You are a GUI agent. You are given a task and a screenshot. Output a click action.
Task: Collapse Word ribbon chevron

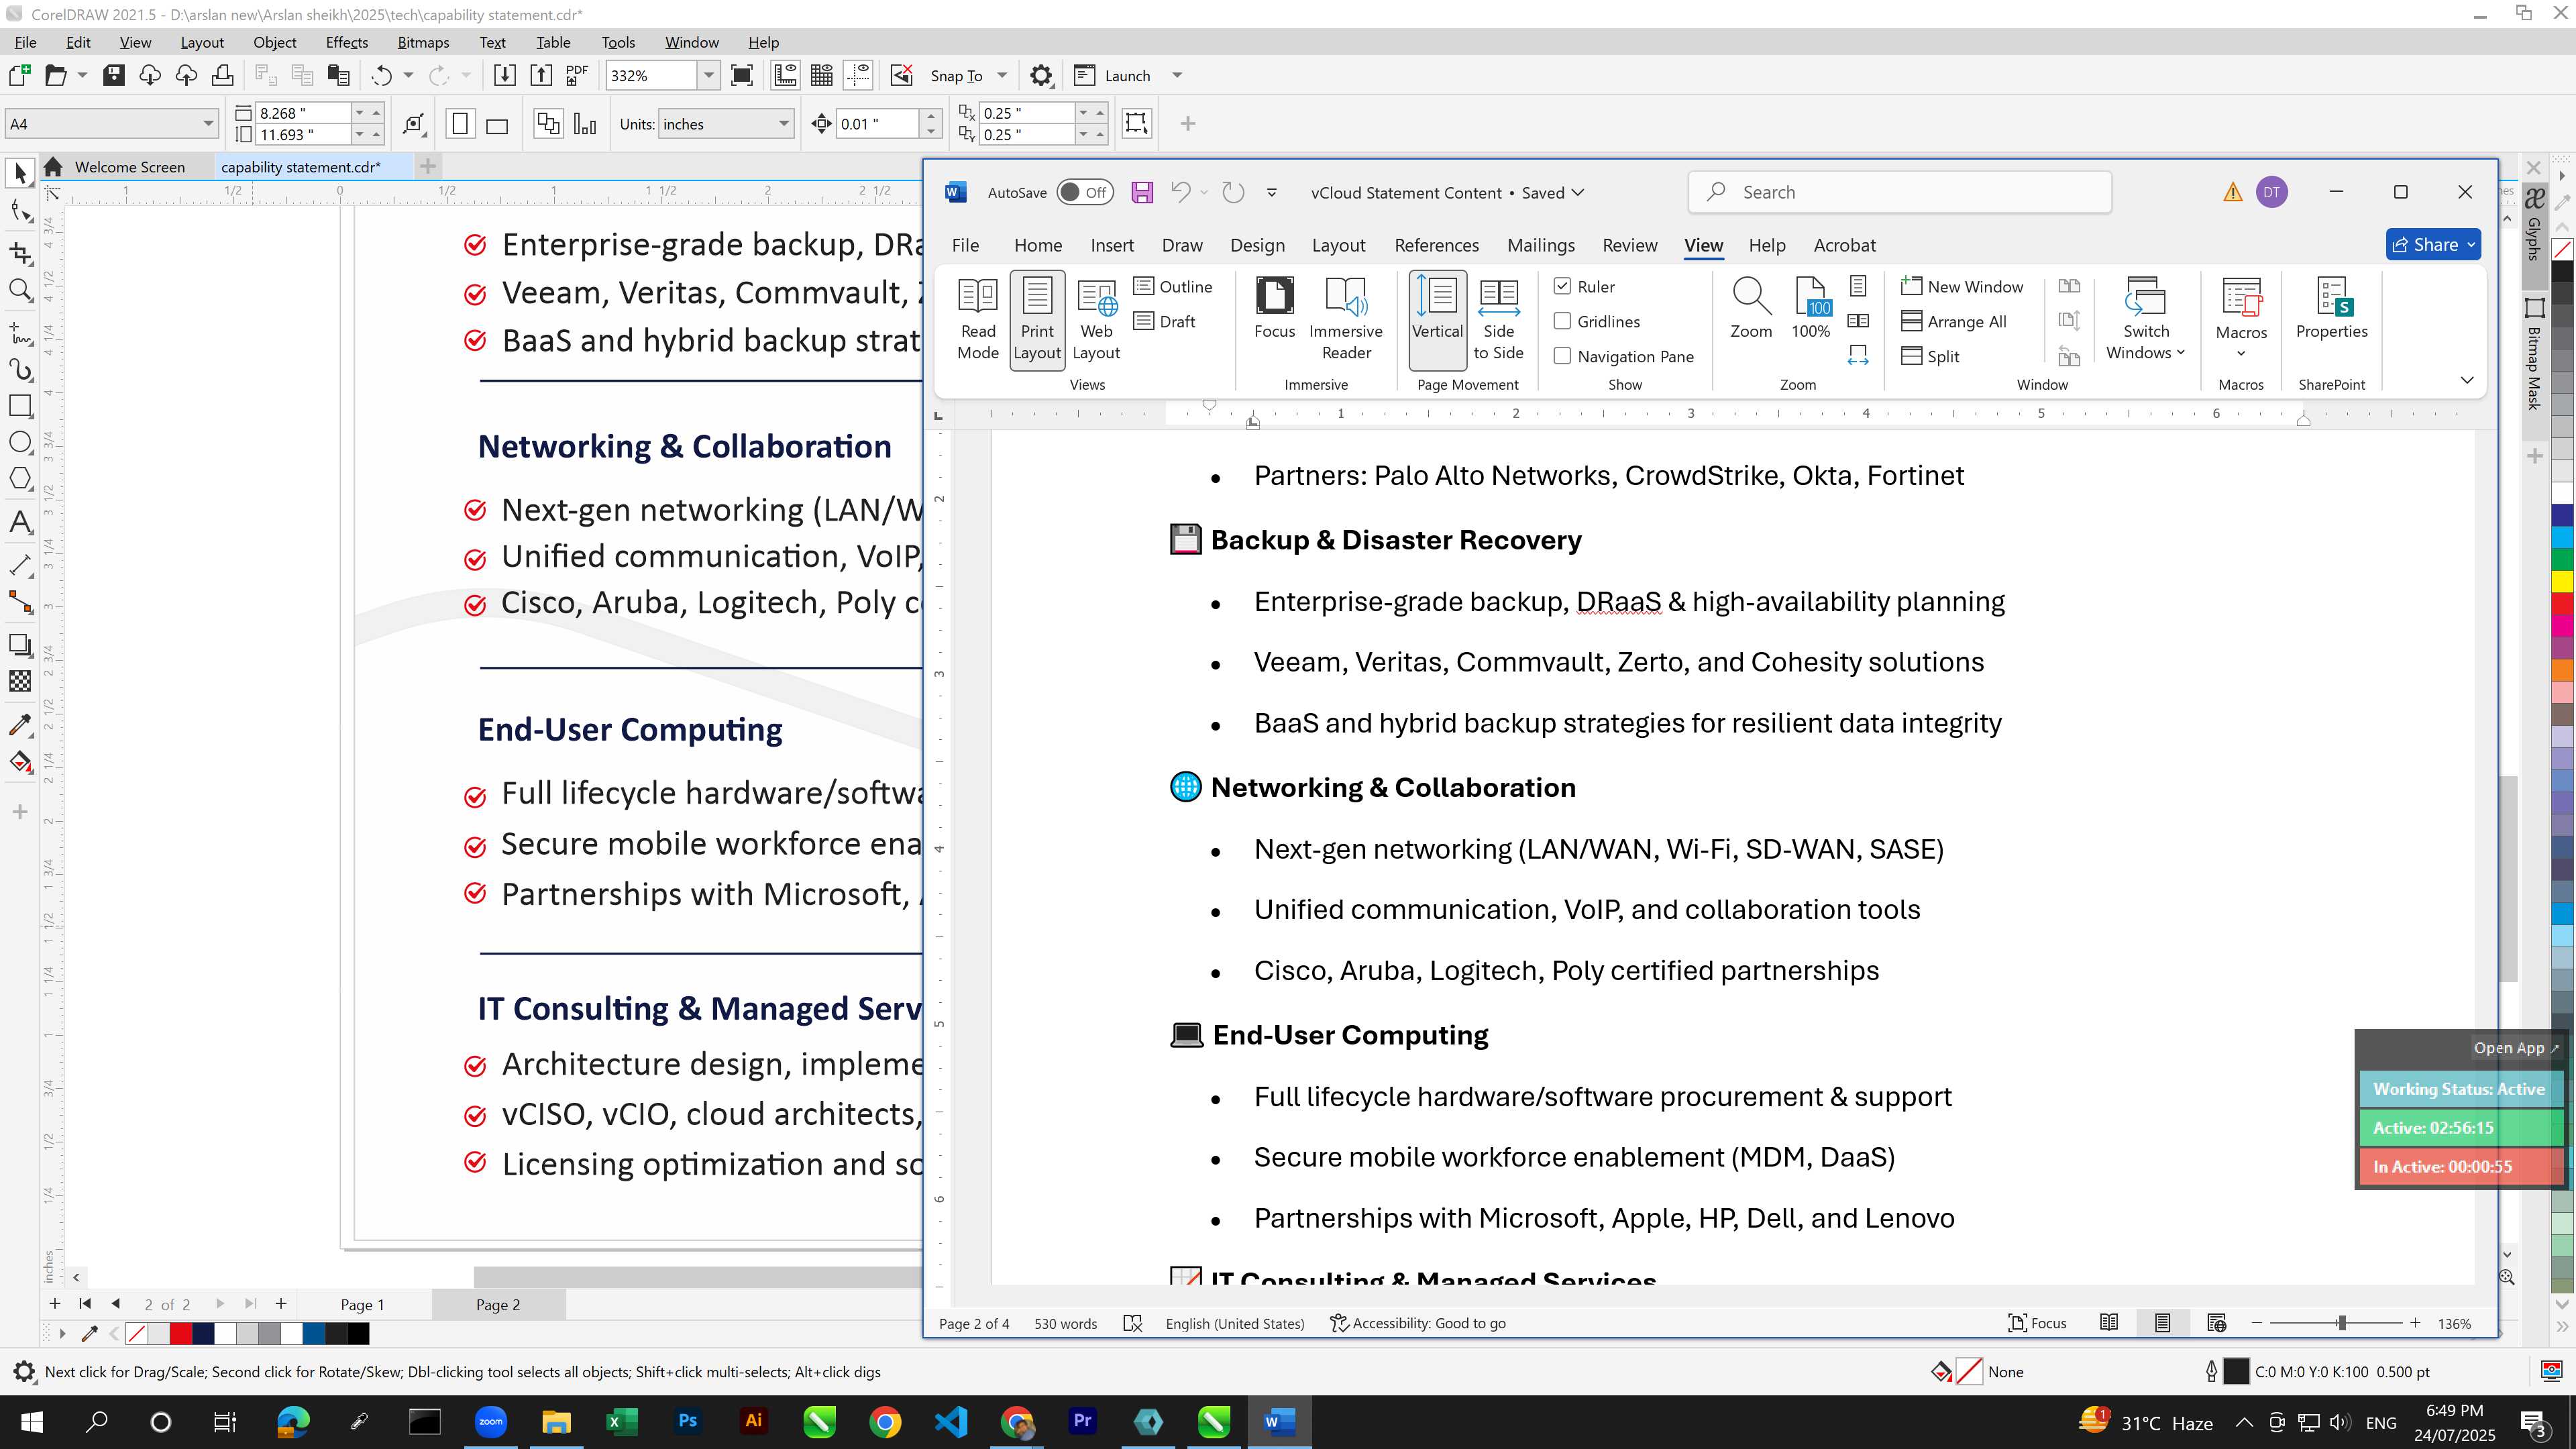(x=2467, y=380)
